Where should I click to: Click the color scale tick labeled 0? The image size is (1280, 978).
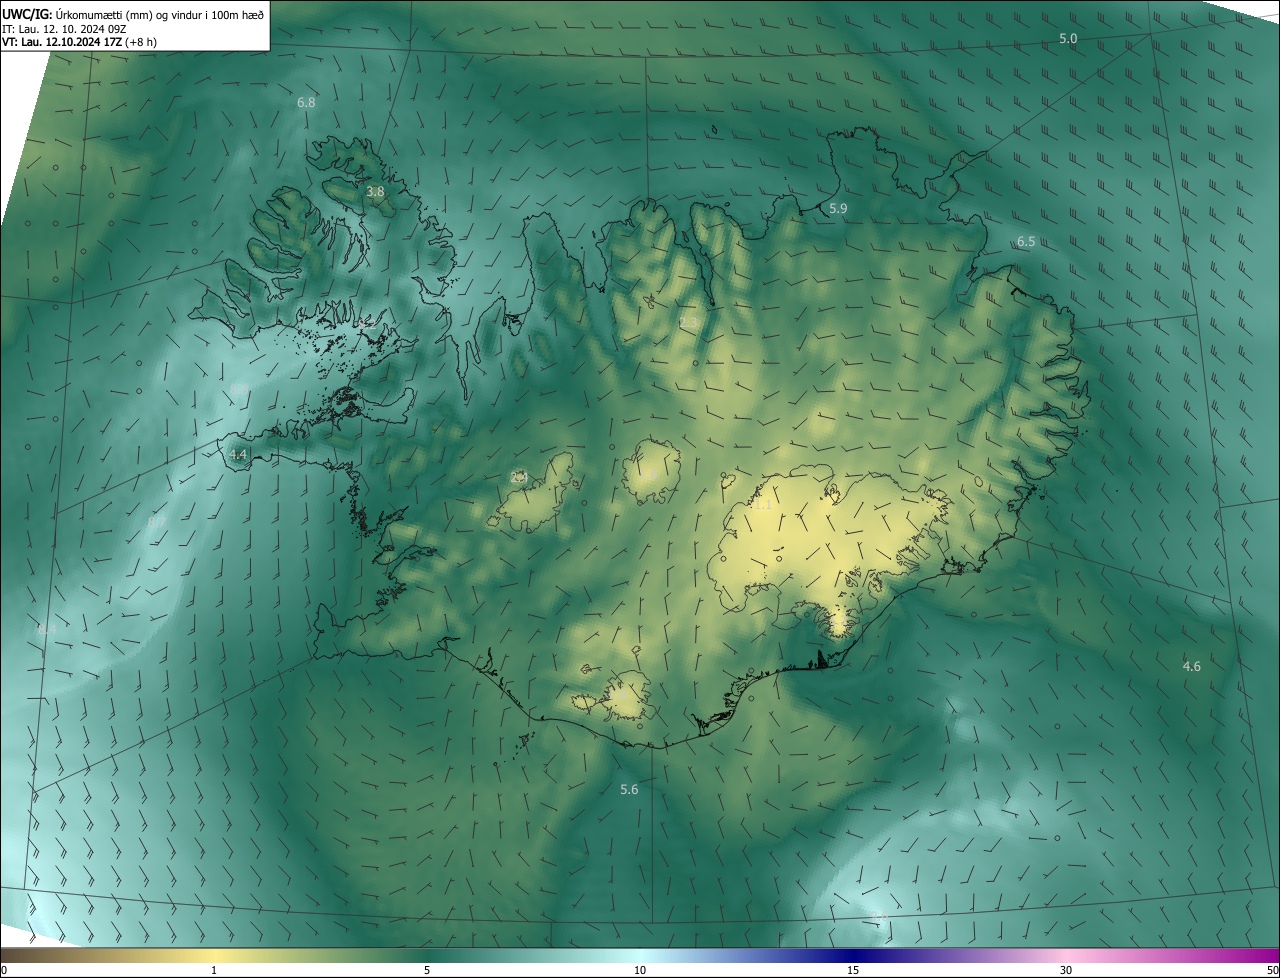pos(4,970)
